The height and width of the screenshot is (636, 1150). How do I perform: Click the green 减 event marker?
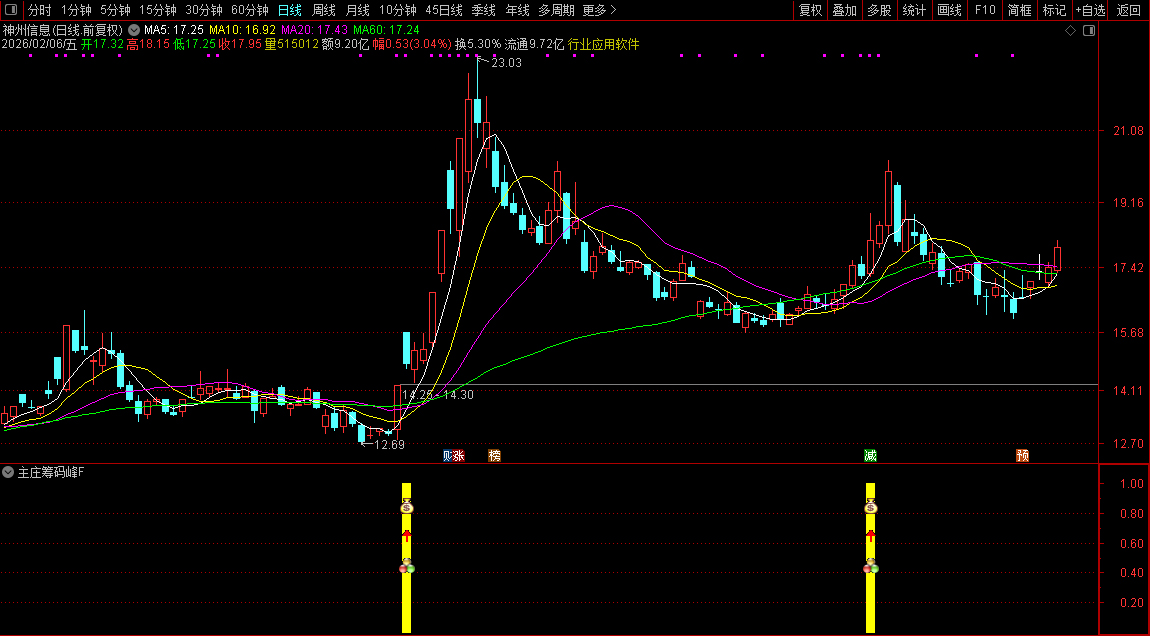[x=870, y=456]
